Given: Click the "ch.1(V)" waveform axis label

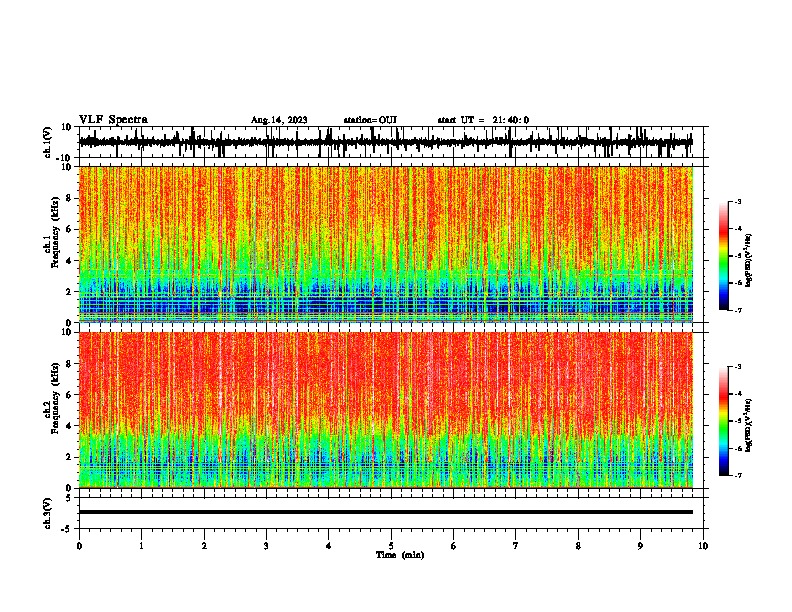Looking at the screenshot, I should pyautogui.click(x=48, y=142).
